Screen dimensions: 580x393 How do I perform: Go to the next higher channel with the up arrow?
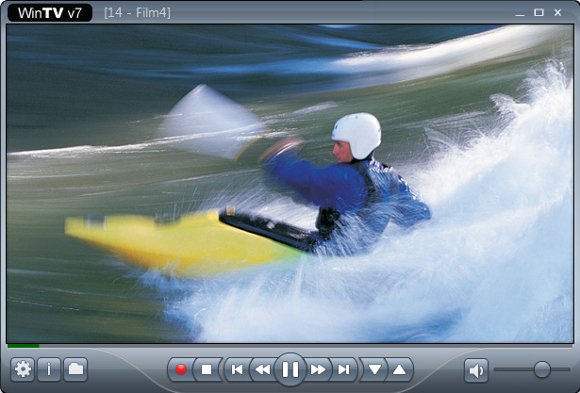(x=399, y=369)
